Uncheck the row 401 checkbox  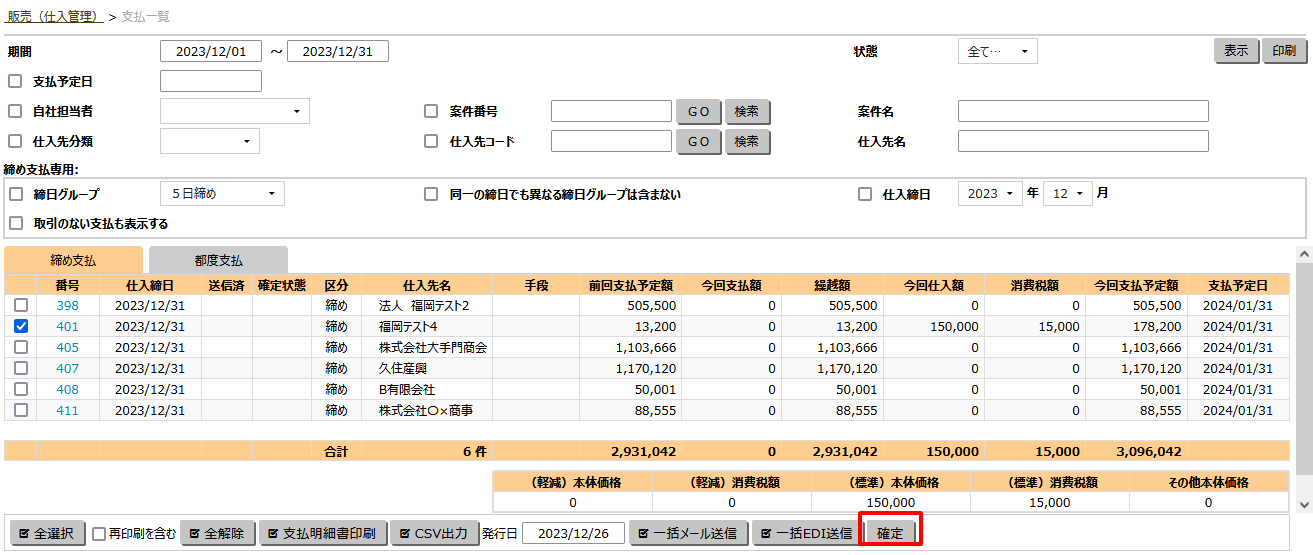(x=21, y=326)
